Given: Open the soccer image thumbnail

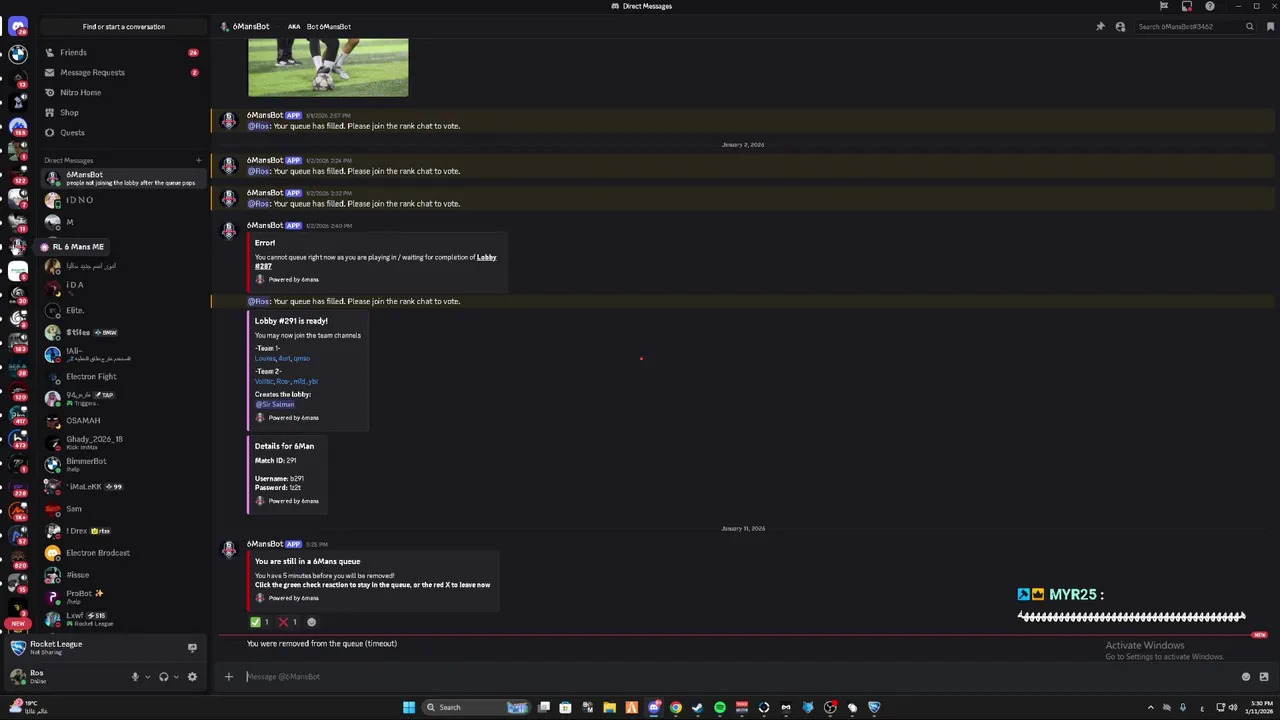Looking at the screenshot, I should click(328, 67).
